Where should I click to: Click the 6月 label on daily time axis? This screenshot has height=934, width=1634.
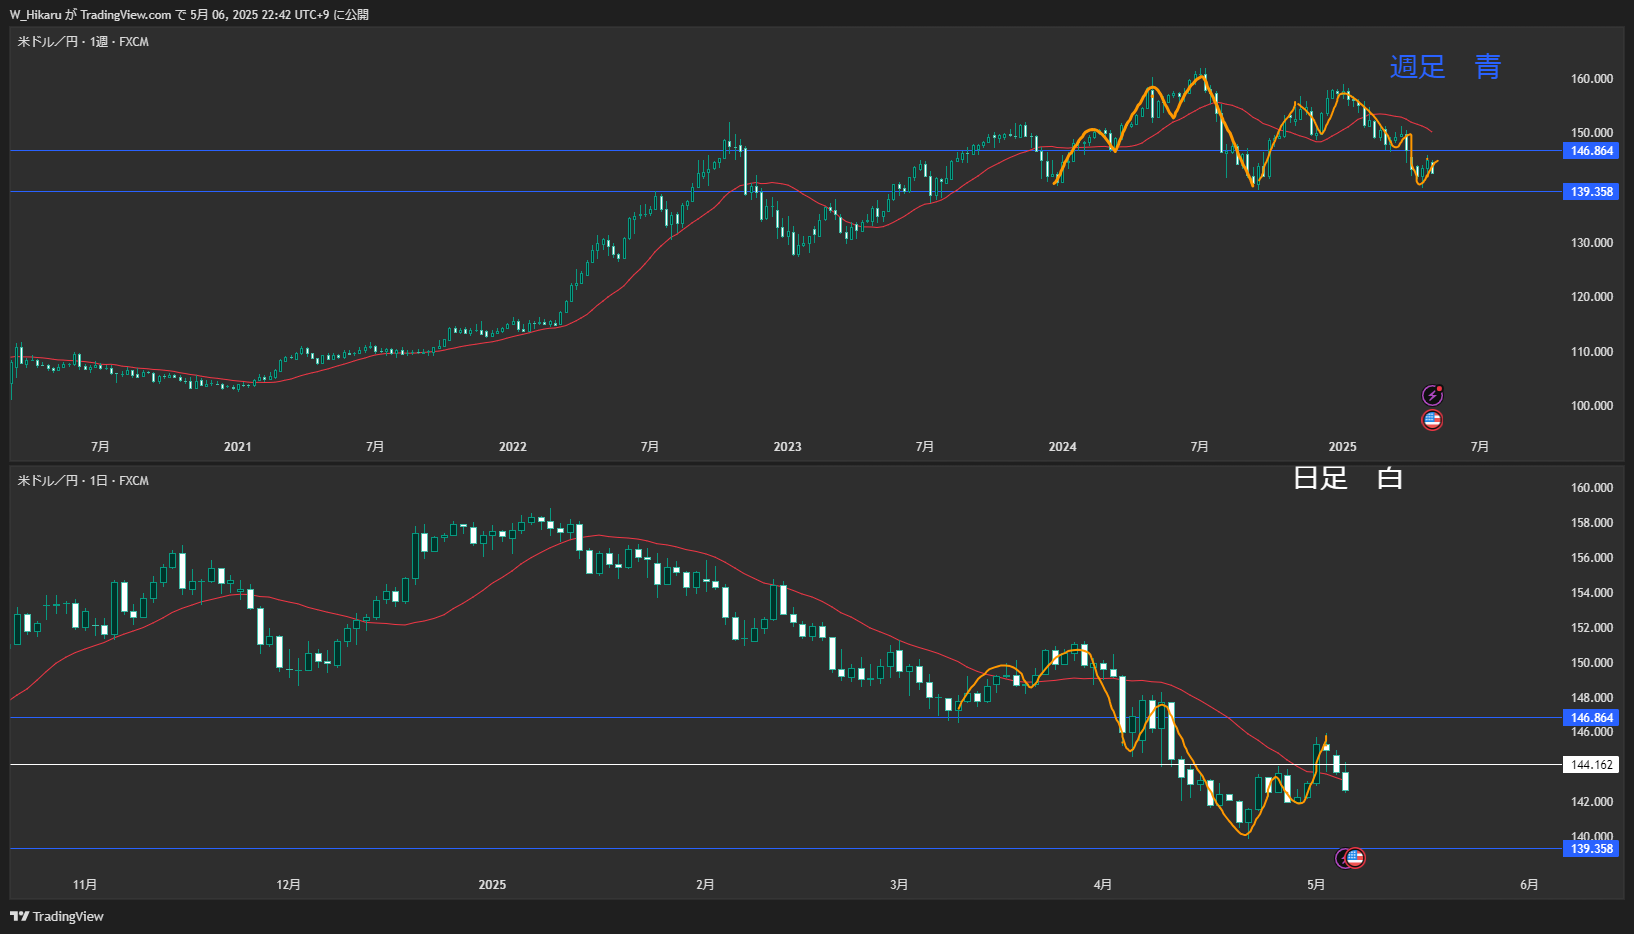click(1529, 885)
